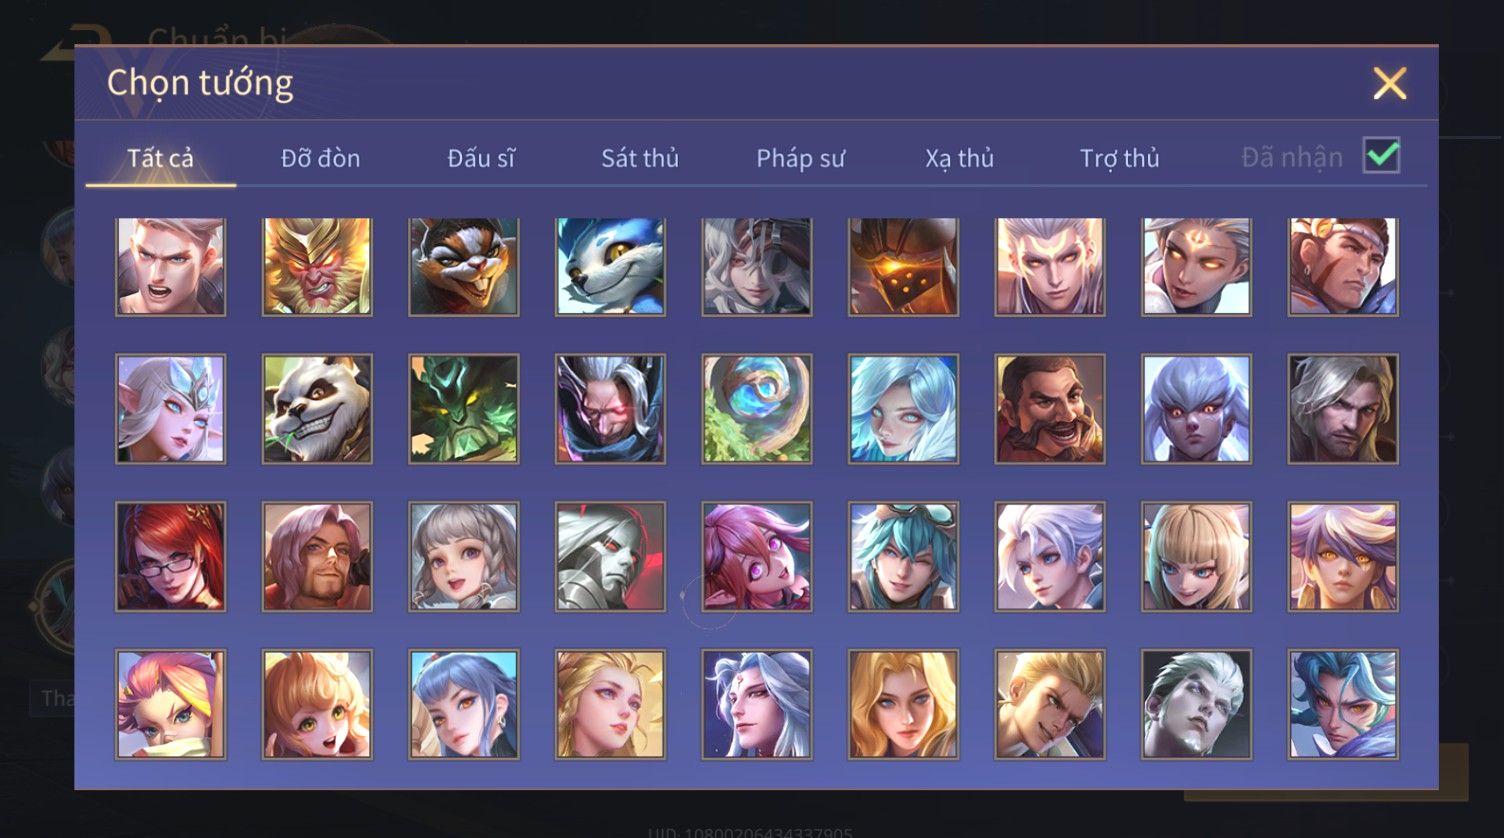This screenshot has height=838, width=1504.
Task: Choose the armored orange-visor robot hero
Action: pyautogui.click(x=903, y=267)
